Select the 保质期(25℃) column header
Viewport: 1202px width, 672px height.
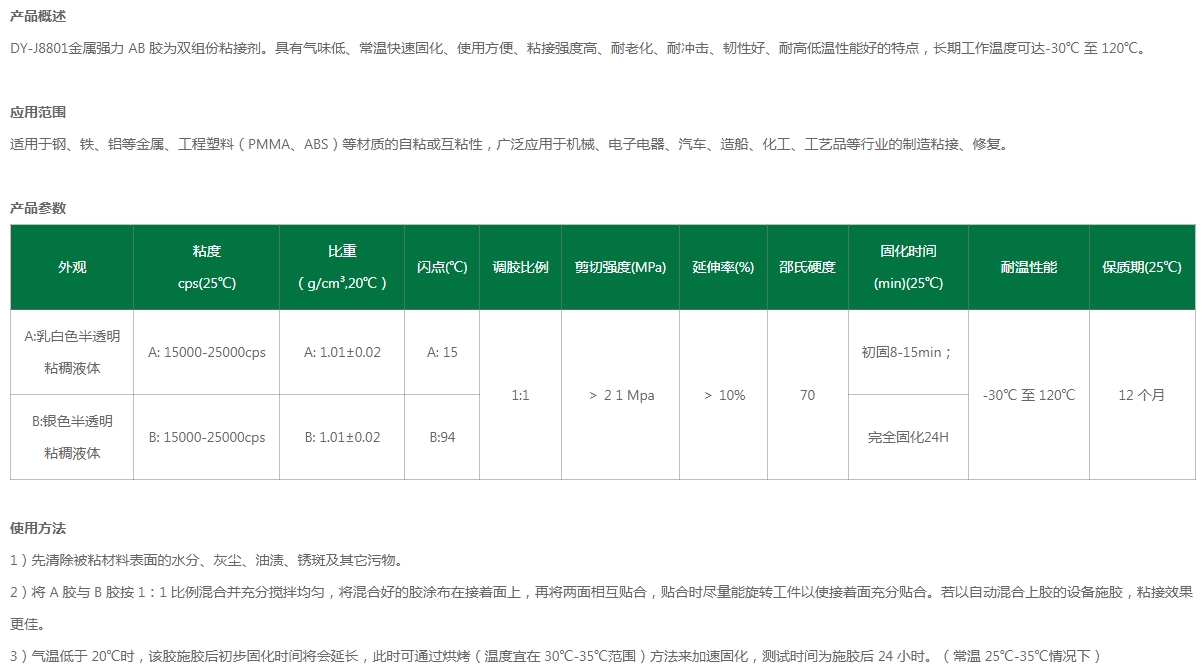pyautogui.click(x=1142, y=267)
